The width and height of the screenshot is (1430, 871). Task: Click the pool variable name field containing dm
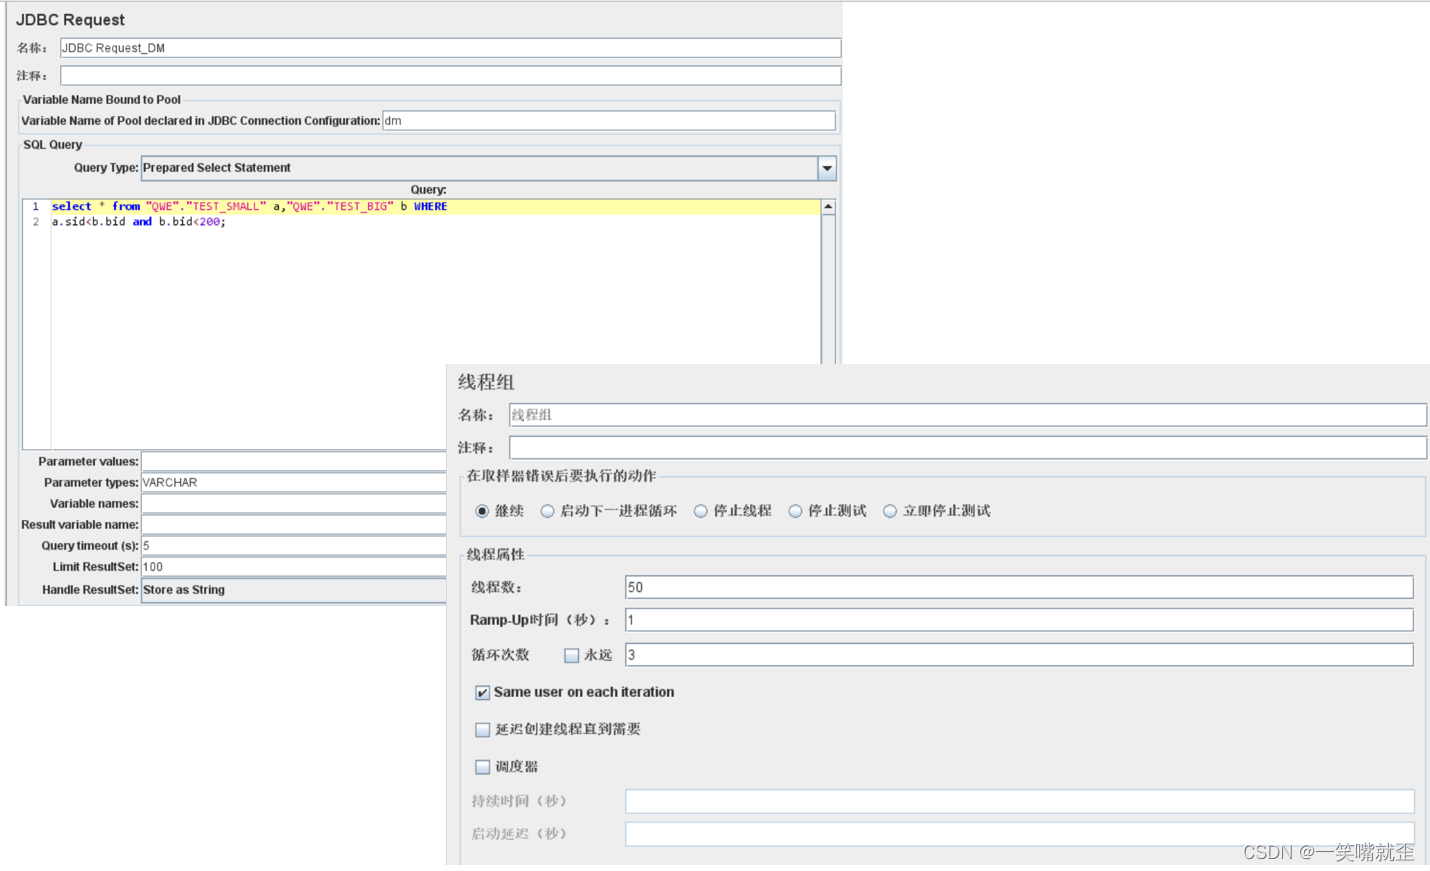click(608, 121)
